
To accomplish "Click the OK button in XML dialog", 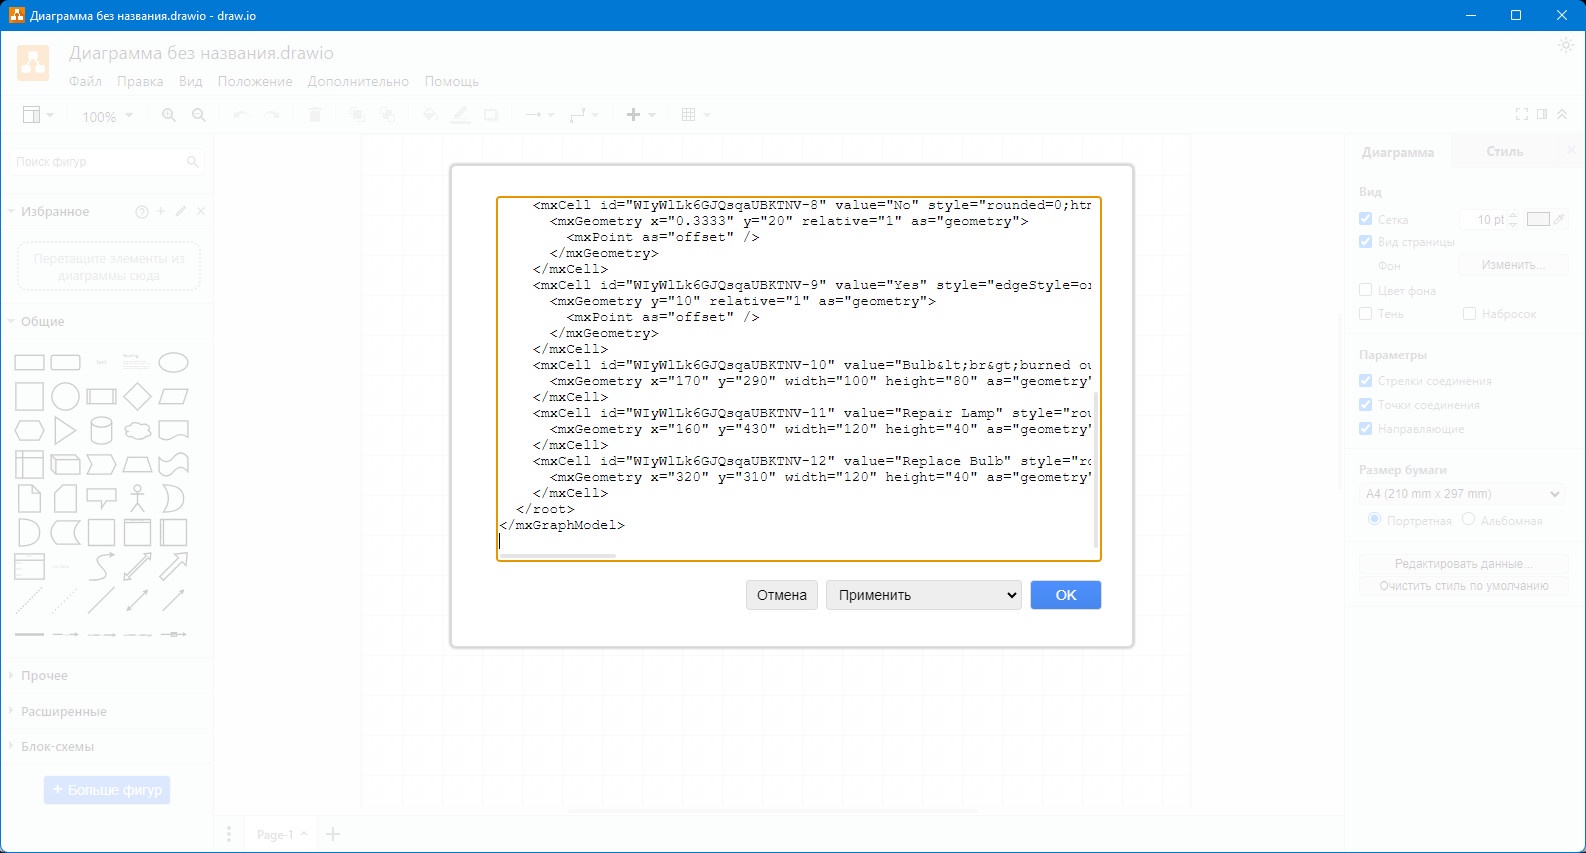I will (1065, 595).
